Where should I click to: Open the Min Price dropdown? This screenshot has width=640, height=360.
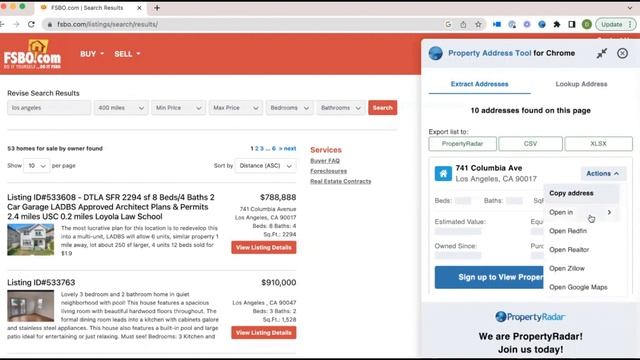pos(178,108)
